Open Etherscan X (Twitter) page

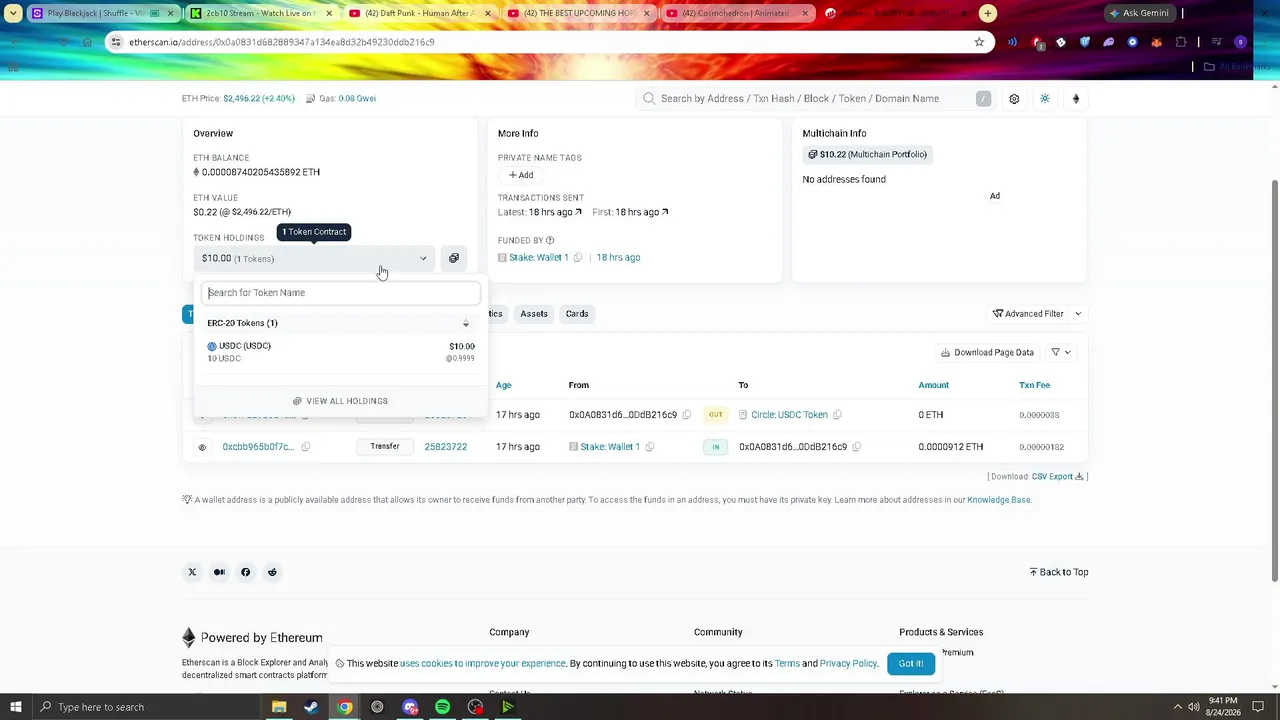[x=192, y=572]
